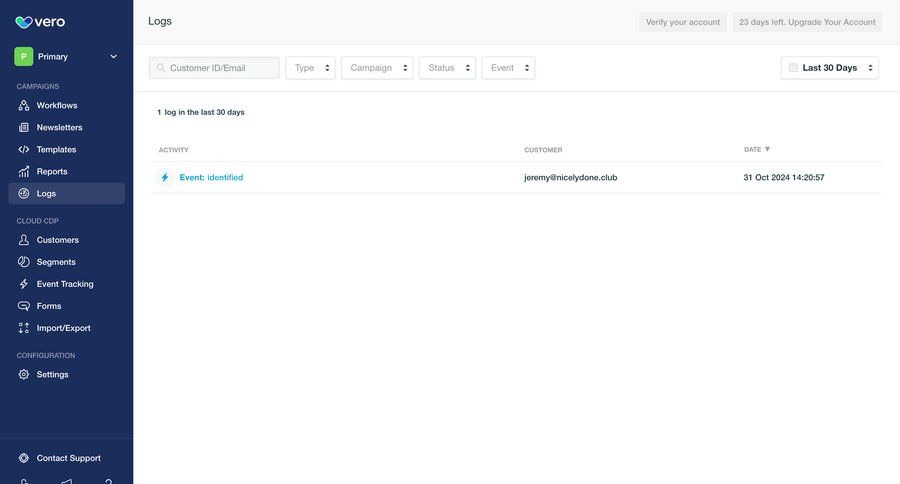
Task: Open the Type filter dropdown
Action: [311, 68]
